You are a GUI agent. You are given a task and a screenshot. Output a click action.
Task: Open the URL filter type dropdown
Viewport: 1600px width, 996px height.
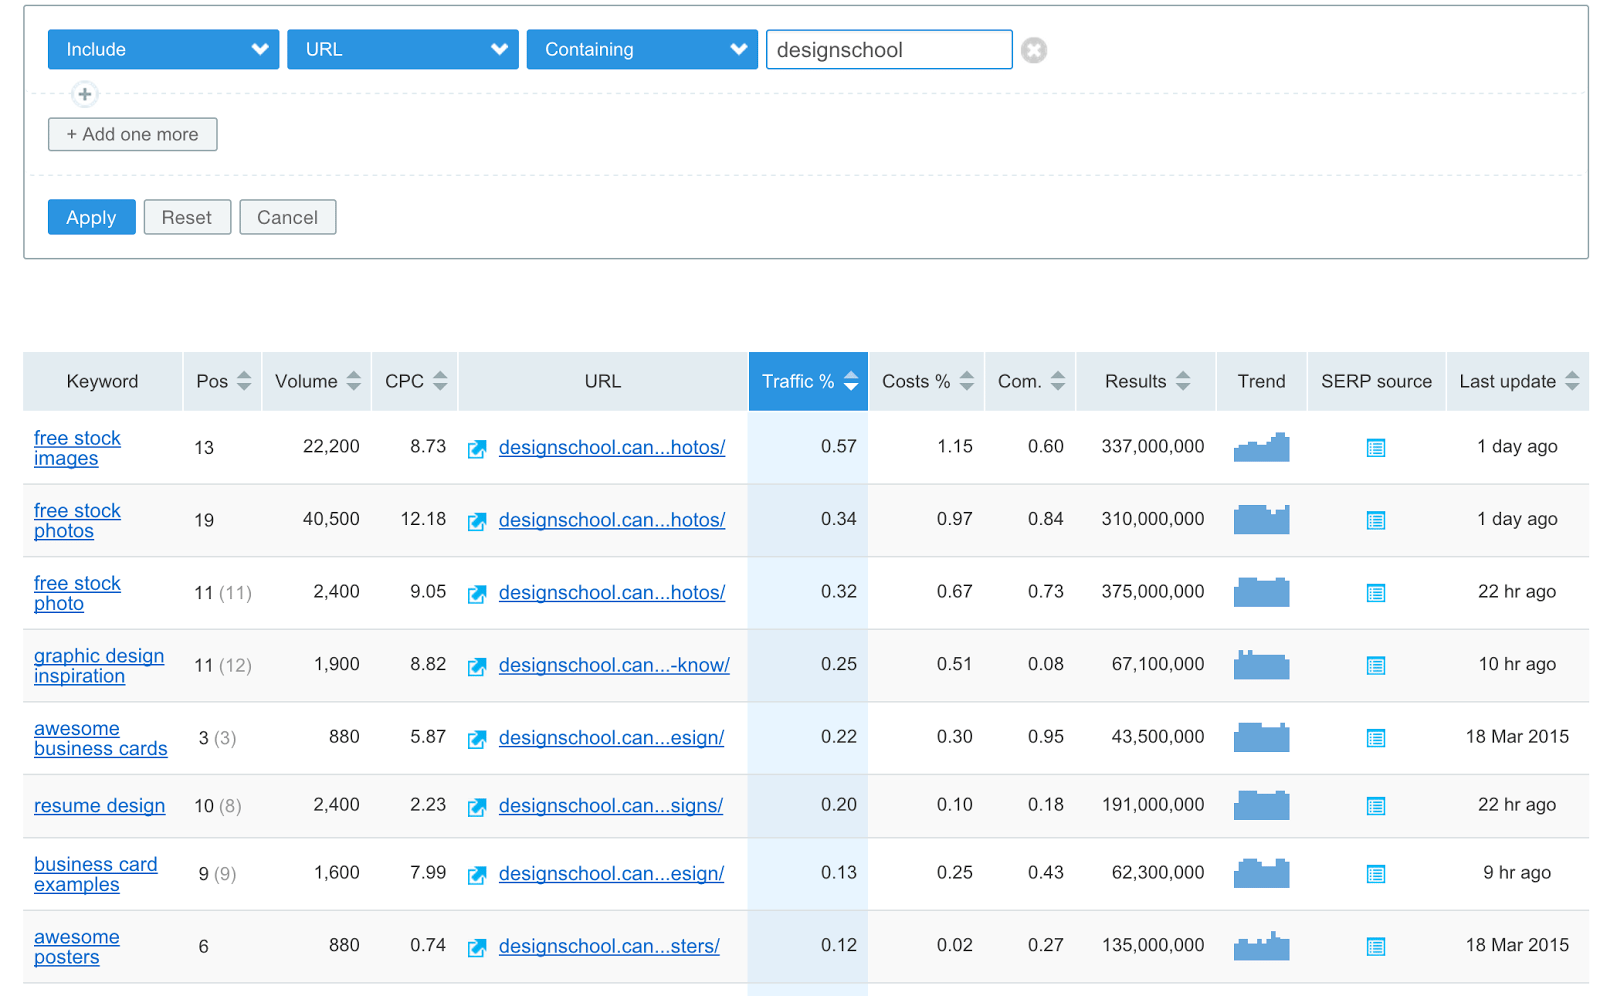click(x=402, y=49)
